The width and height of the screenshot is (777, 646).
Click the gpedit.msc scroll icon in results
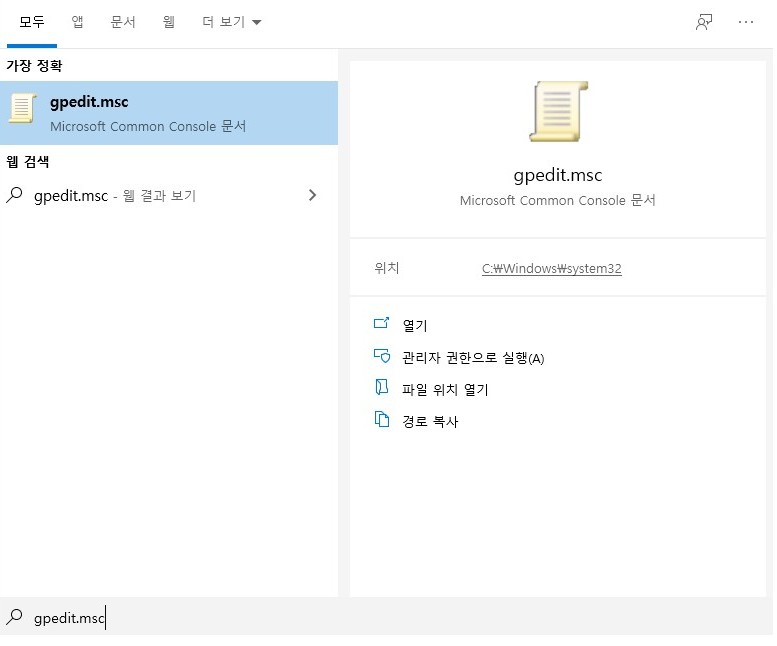pyautogui.click(x=22, y=108)
